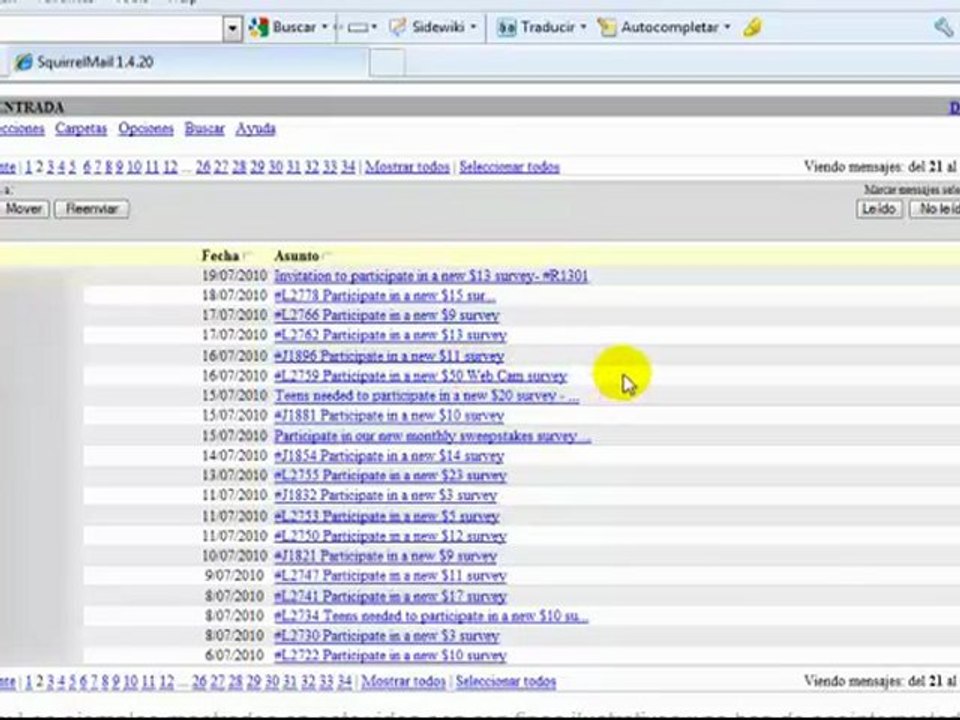The width and height of the screenshot is (960, 720).
Task: Open message #L2730 $3 survey
Action: point(386,636)
